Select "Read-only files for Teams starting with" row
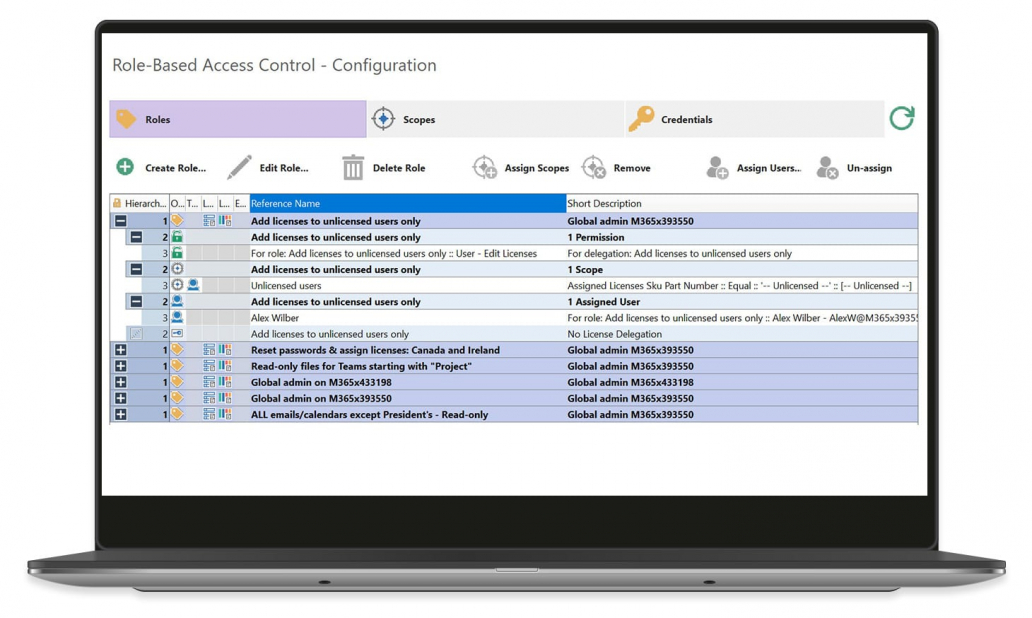The image size is (1032, 618). pyautogui.click(x=361, y=366)
